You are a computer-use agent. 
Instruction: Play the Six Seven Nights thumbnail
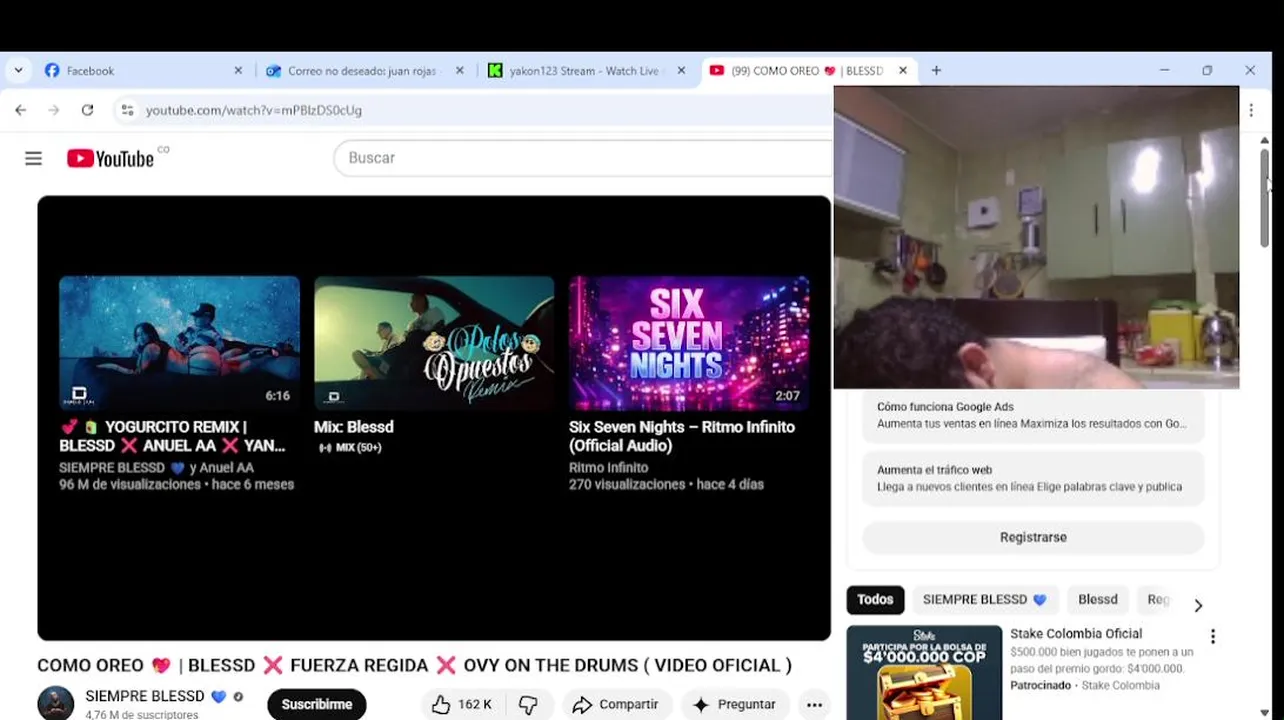689,343
